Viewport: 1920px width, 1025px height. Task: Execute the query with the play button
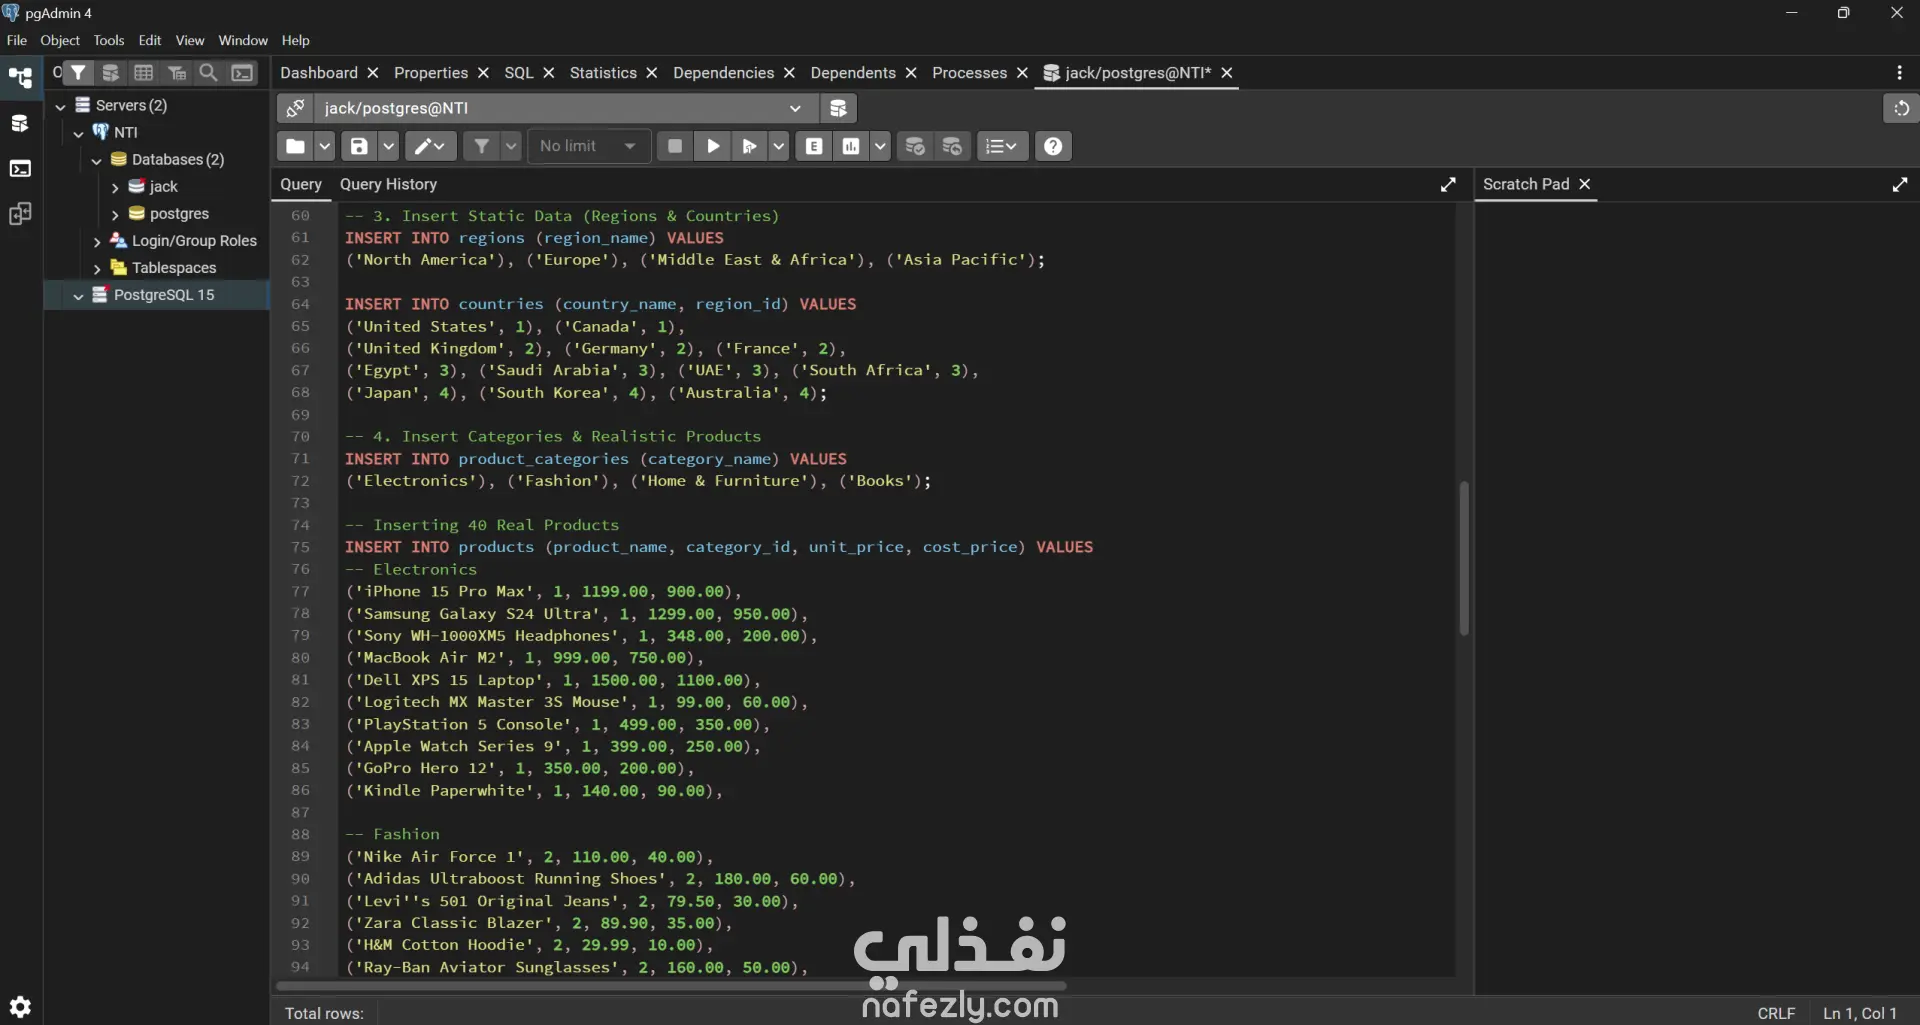coord(713,146)
